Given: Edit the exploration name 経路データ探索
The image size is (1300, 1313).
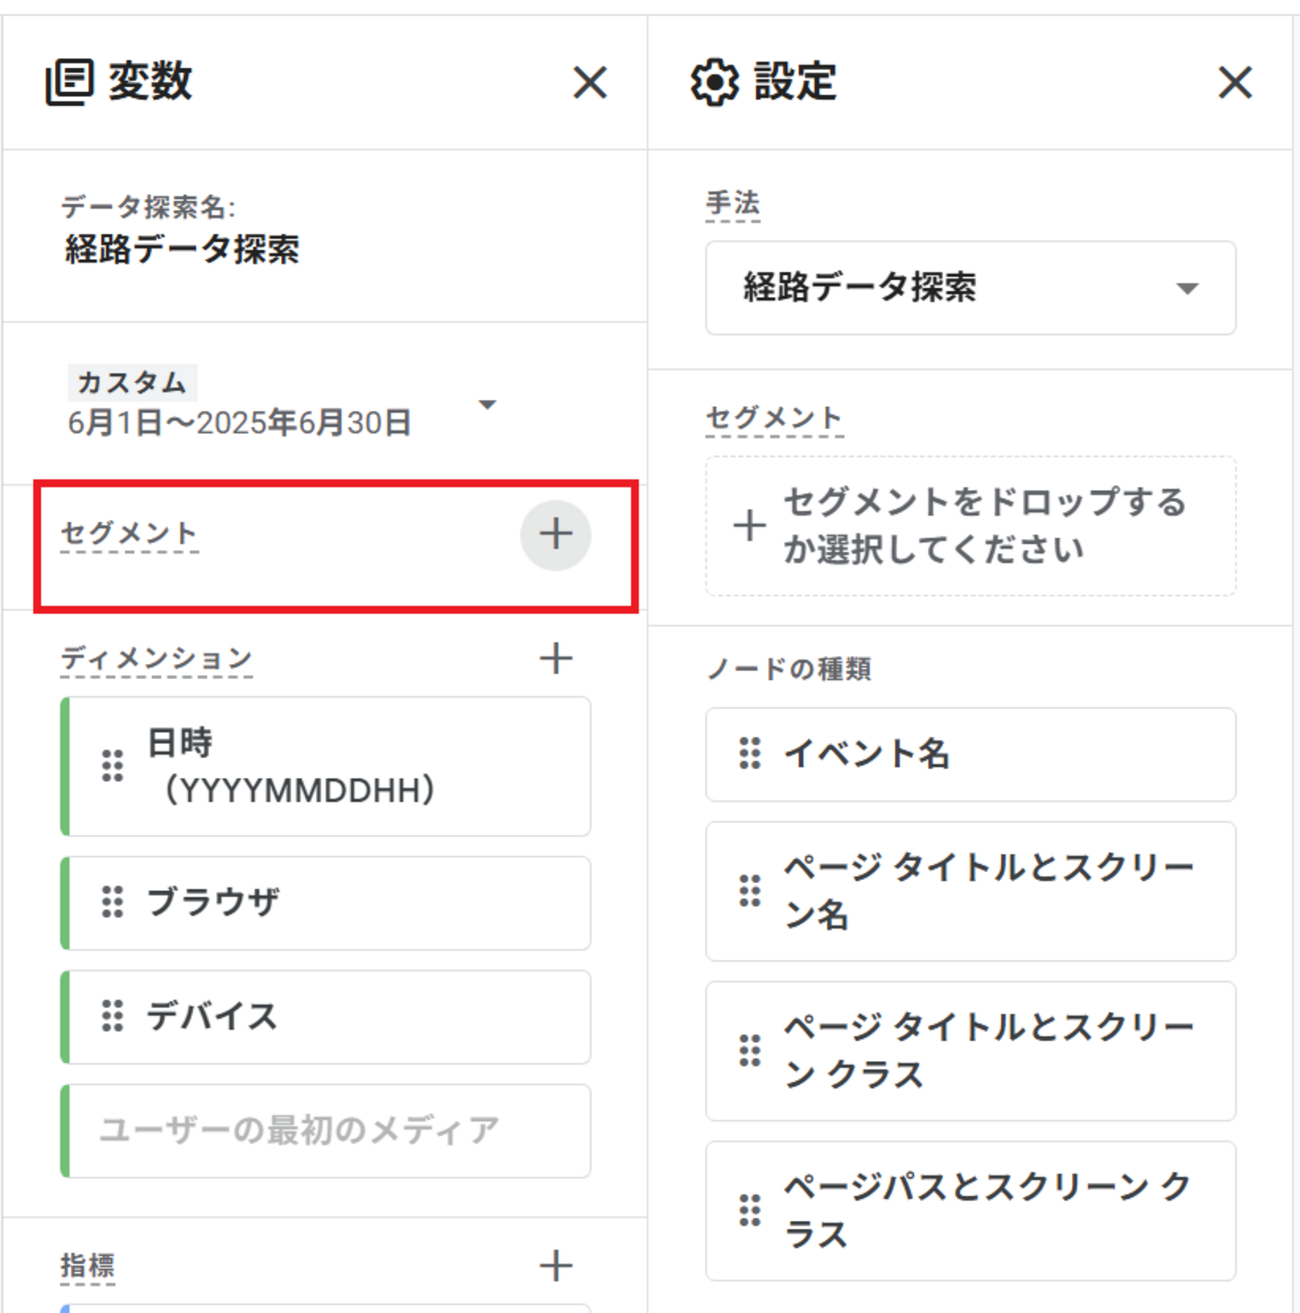Looking at the screenshot, I should click(x=182, y=249).
